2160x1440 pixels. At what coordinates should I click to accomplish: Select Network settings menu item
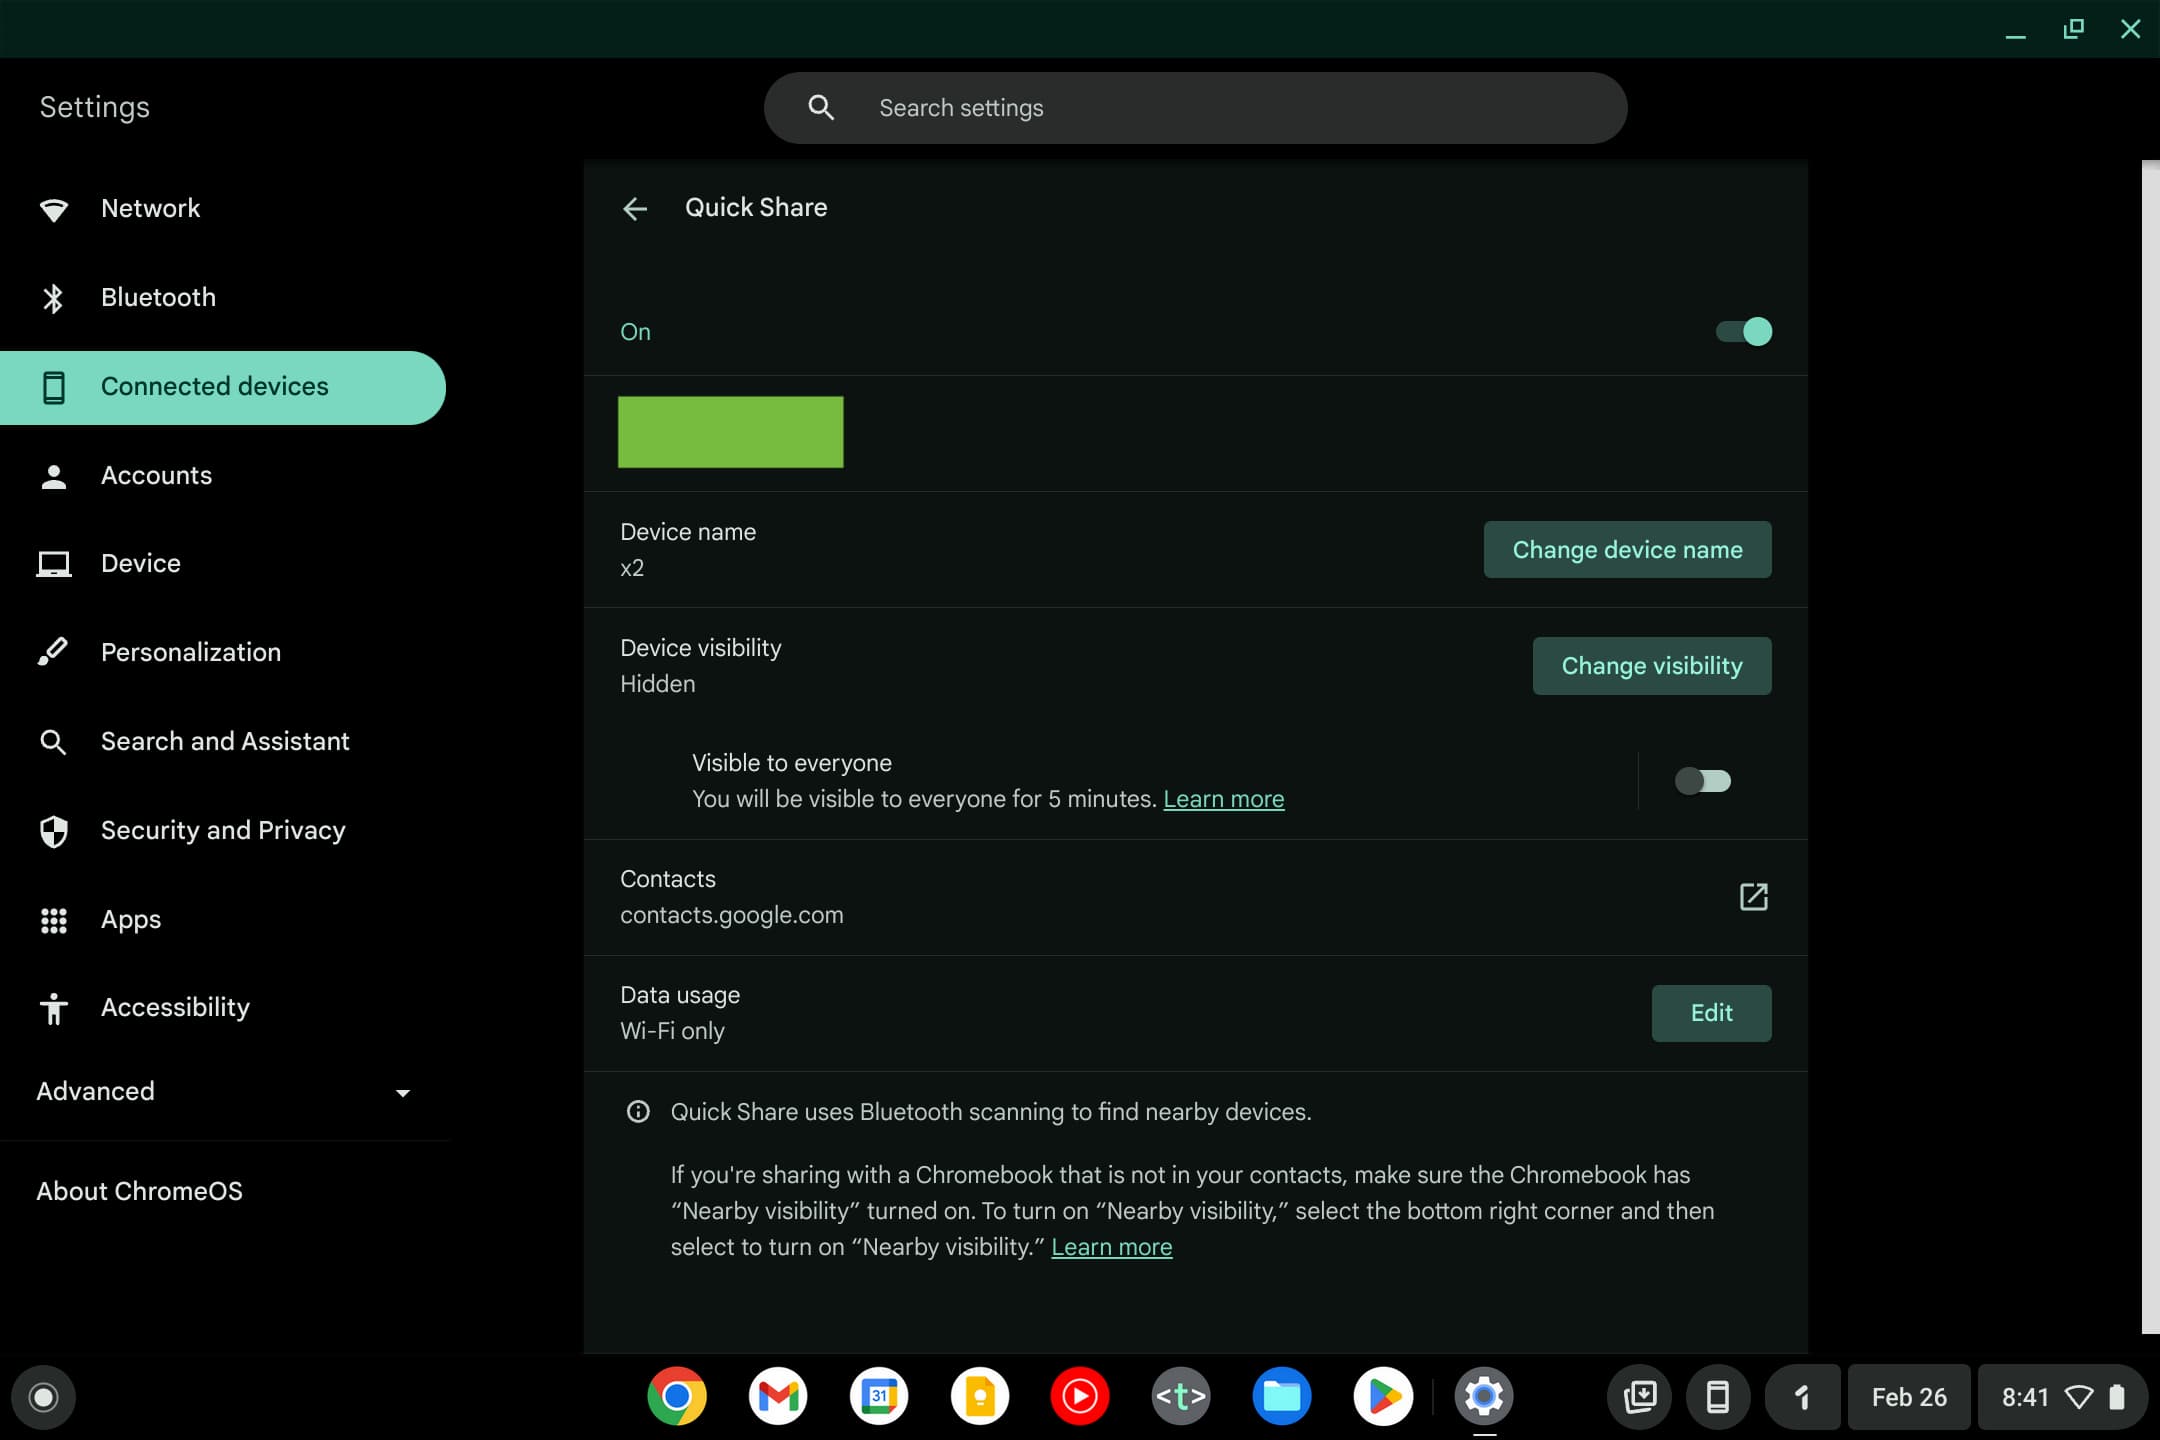click(149, 207)
